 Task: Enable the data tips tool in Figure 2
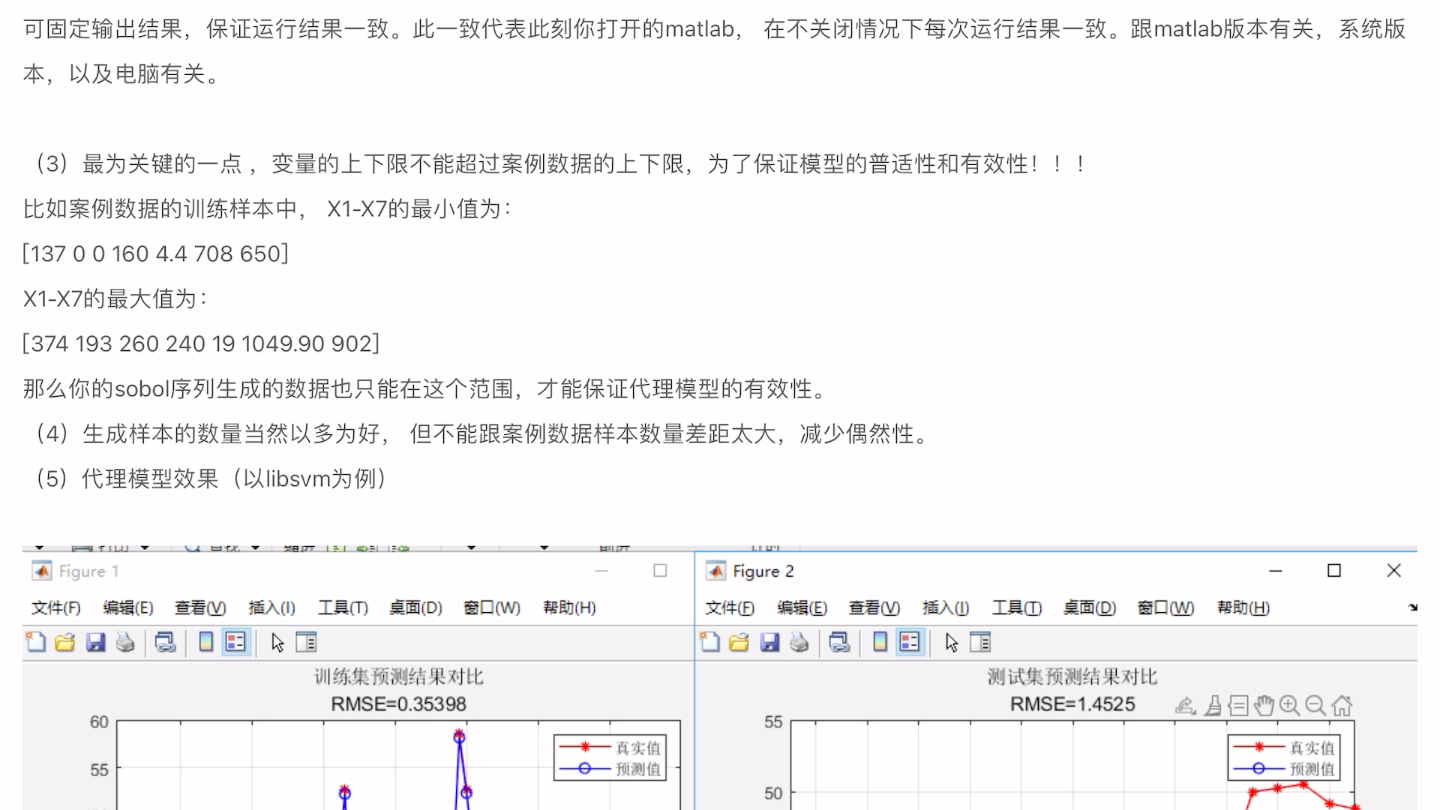pyautogui.click(x=1239, y=705)
